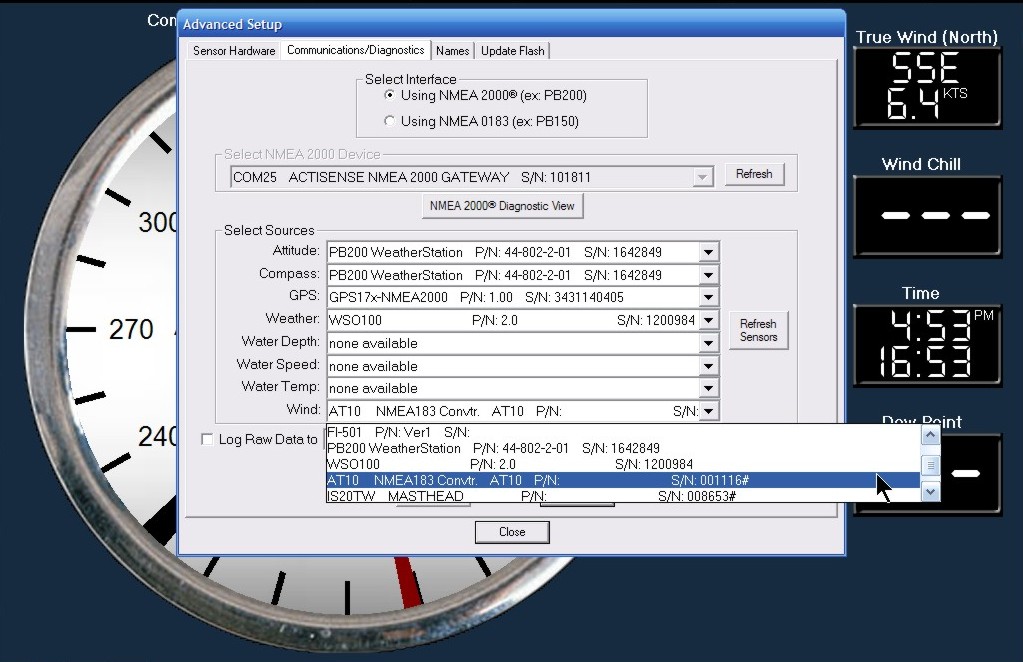Screen dimensions: 1023x662
Task: Click the Wind Chill display
Action: tap(927, 216)
